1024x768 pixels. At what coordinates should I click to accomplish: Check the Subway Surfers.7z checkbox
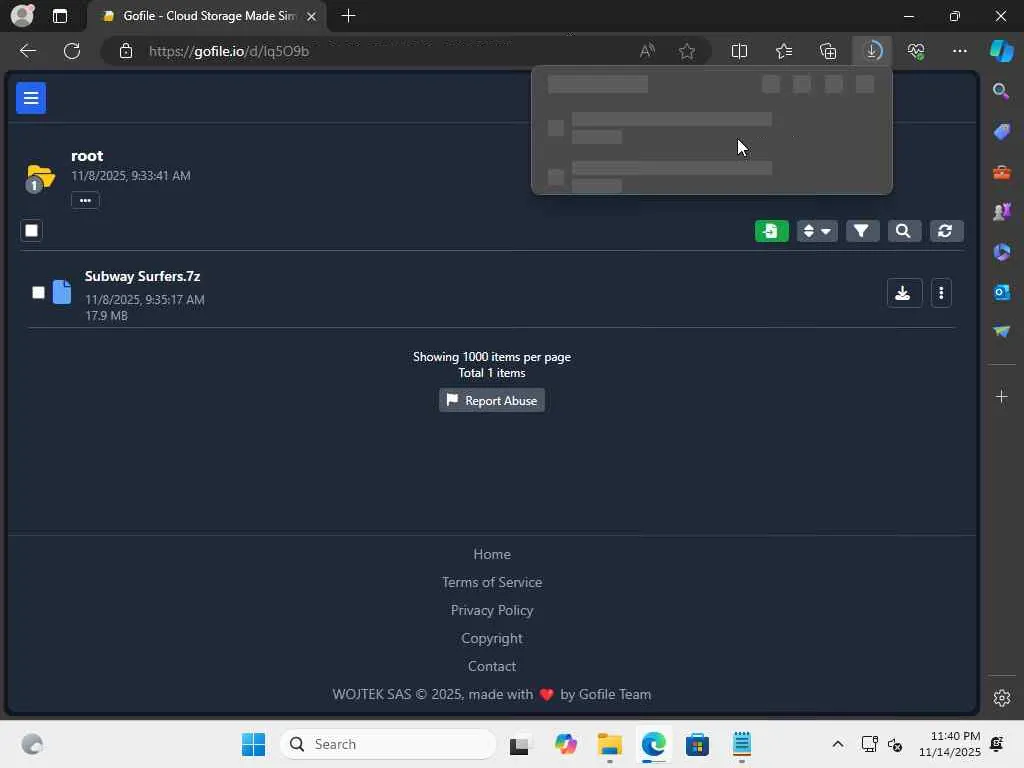click(x=39, y=293)
